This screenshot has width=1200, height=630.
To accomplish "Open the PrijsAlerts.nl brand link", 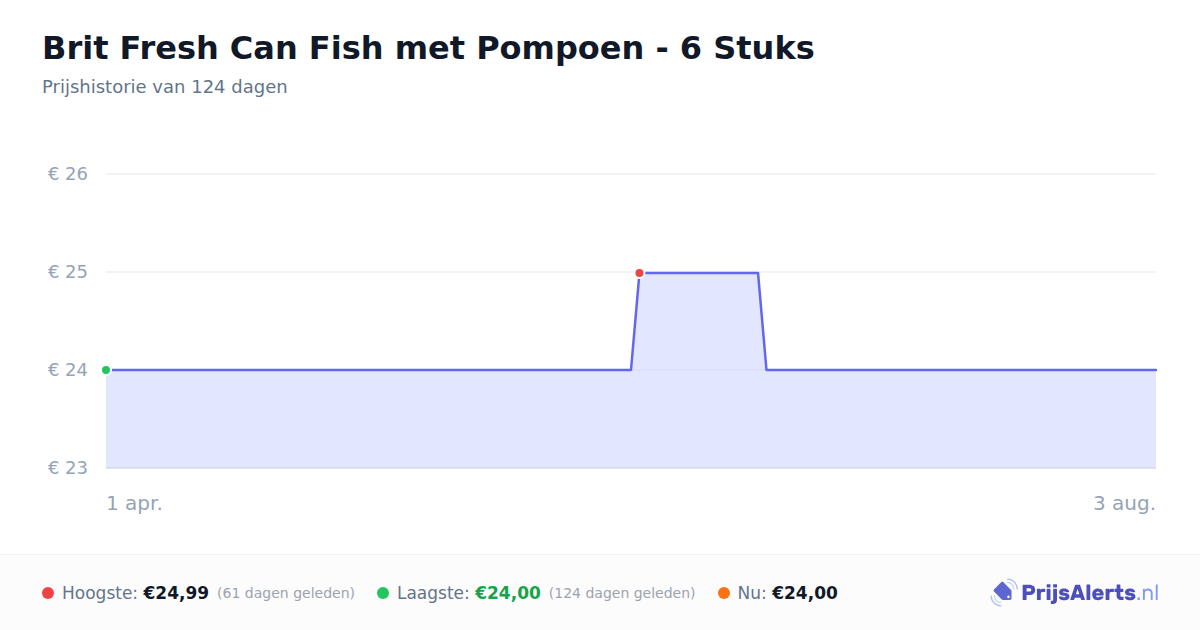I will click(1074, 593).
